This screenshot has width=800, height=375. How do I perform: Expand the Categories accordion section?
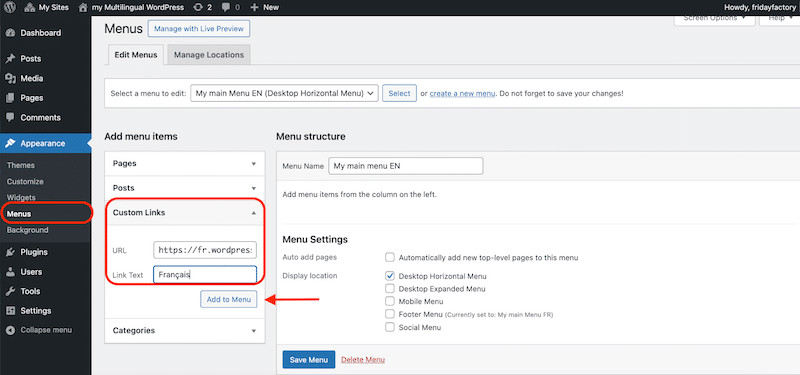click(185, 331)
